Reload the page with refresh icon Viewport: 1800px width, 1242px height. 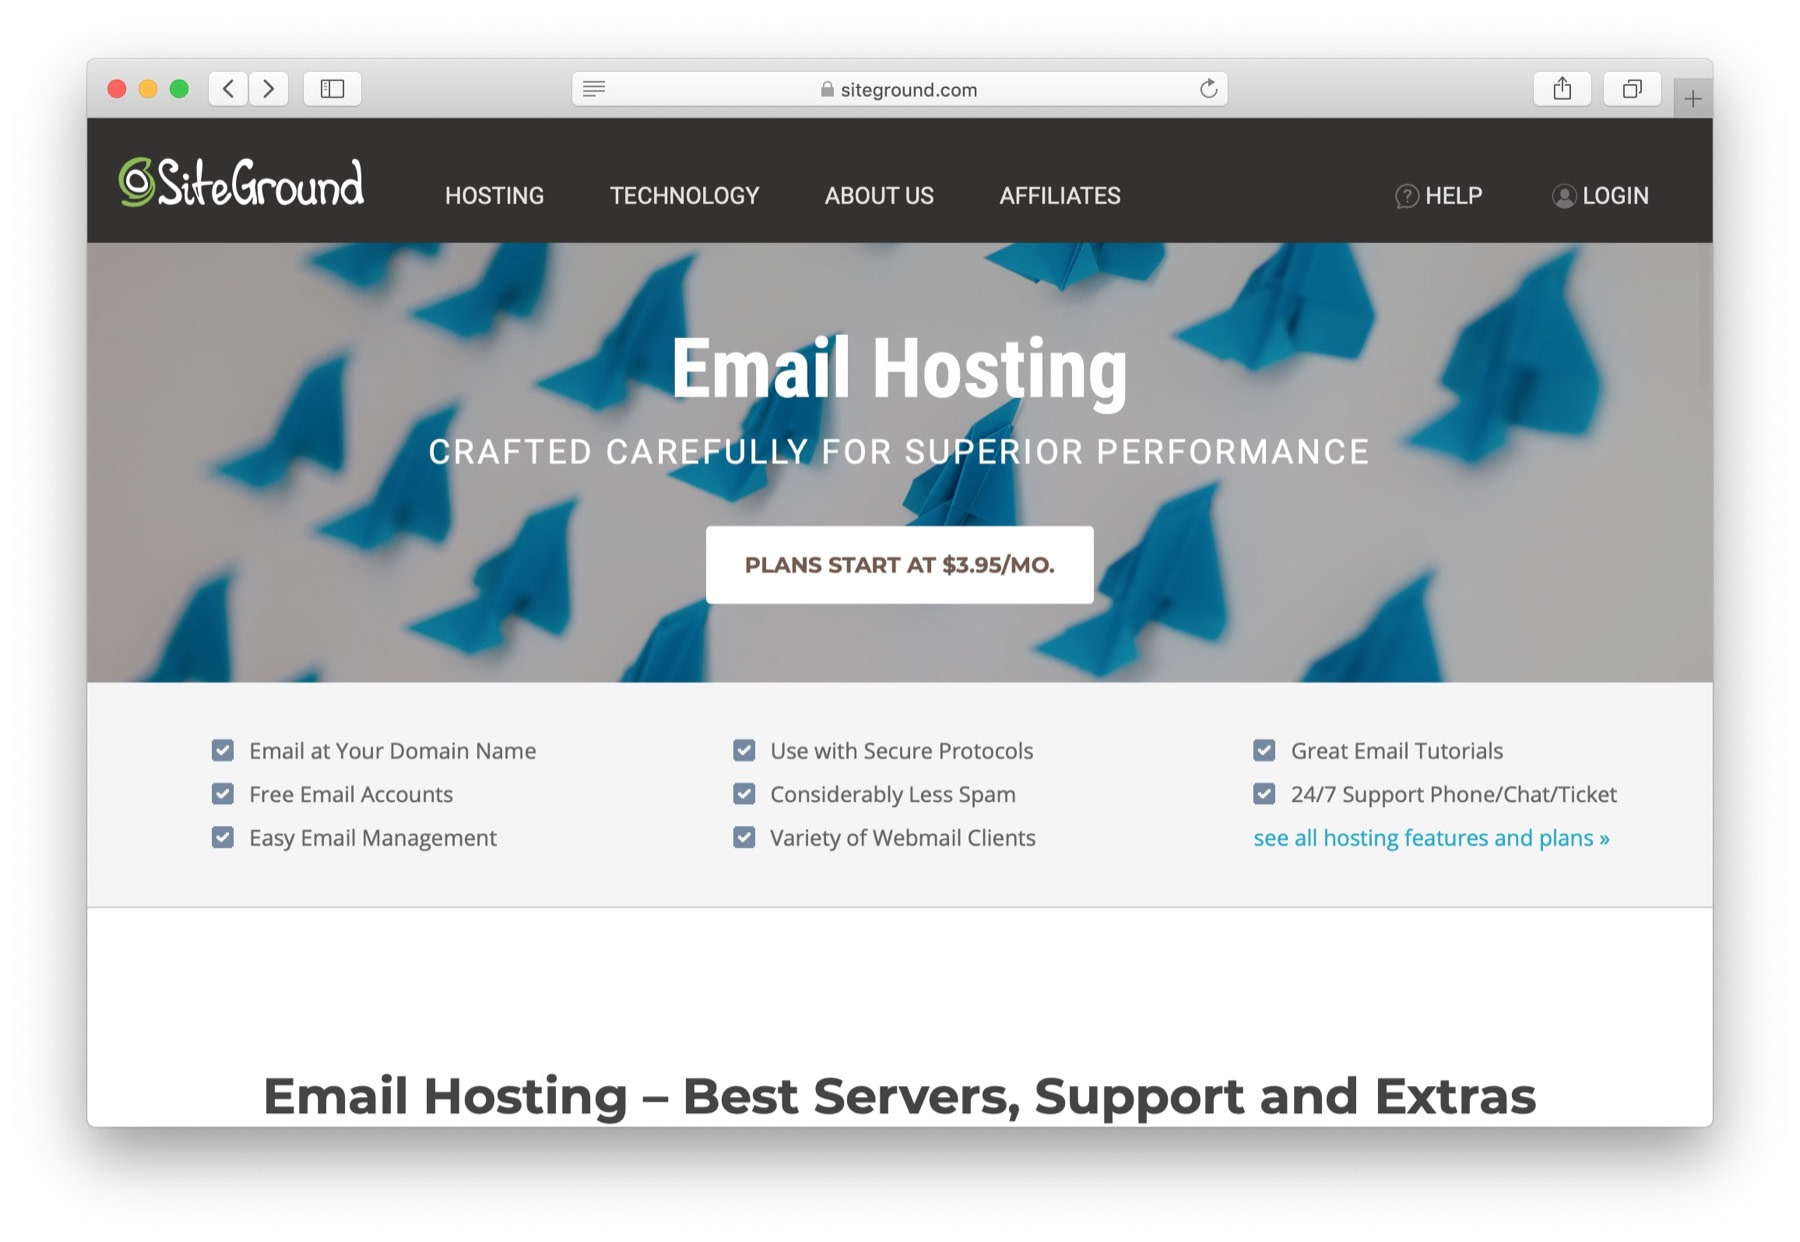click(x=1208, y=89)
